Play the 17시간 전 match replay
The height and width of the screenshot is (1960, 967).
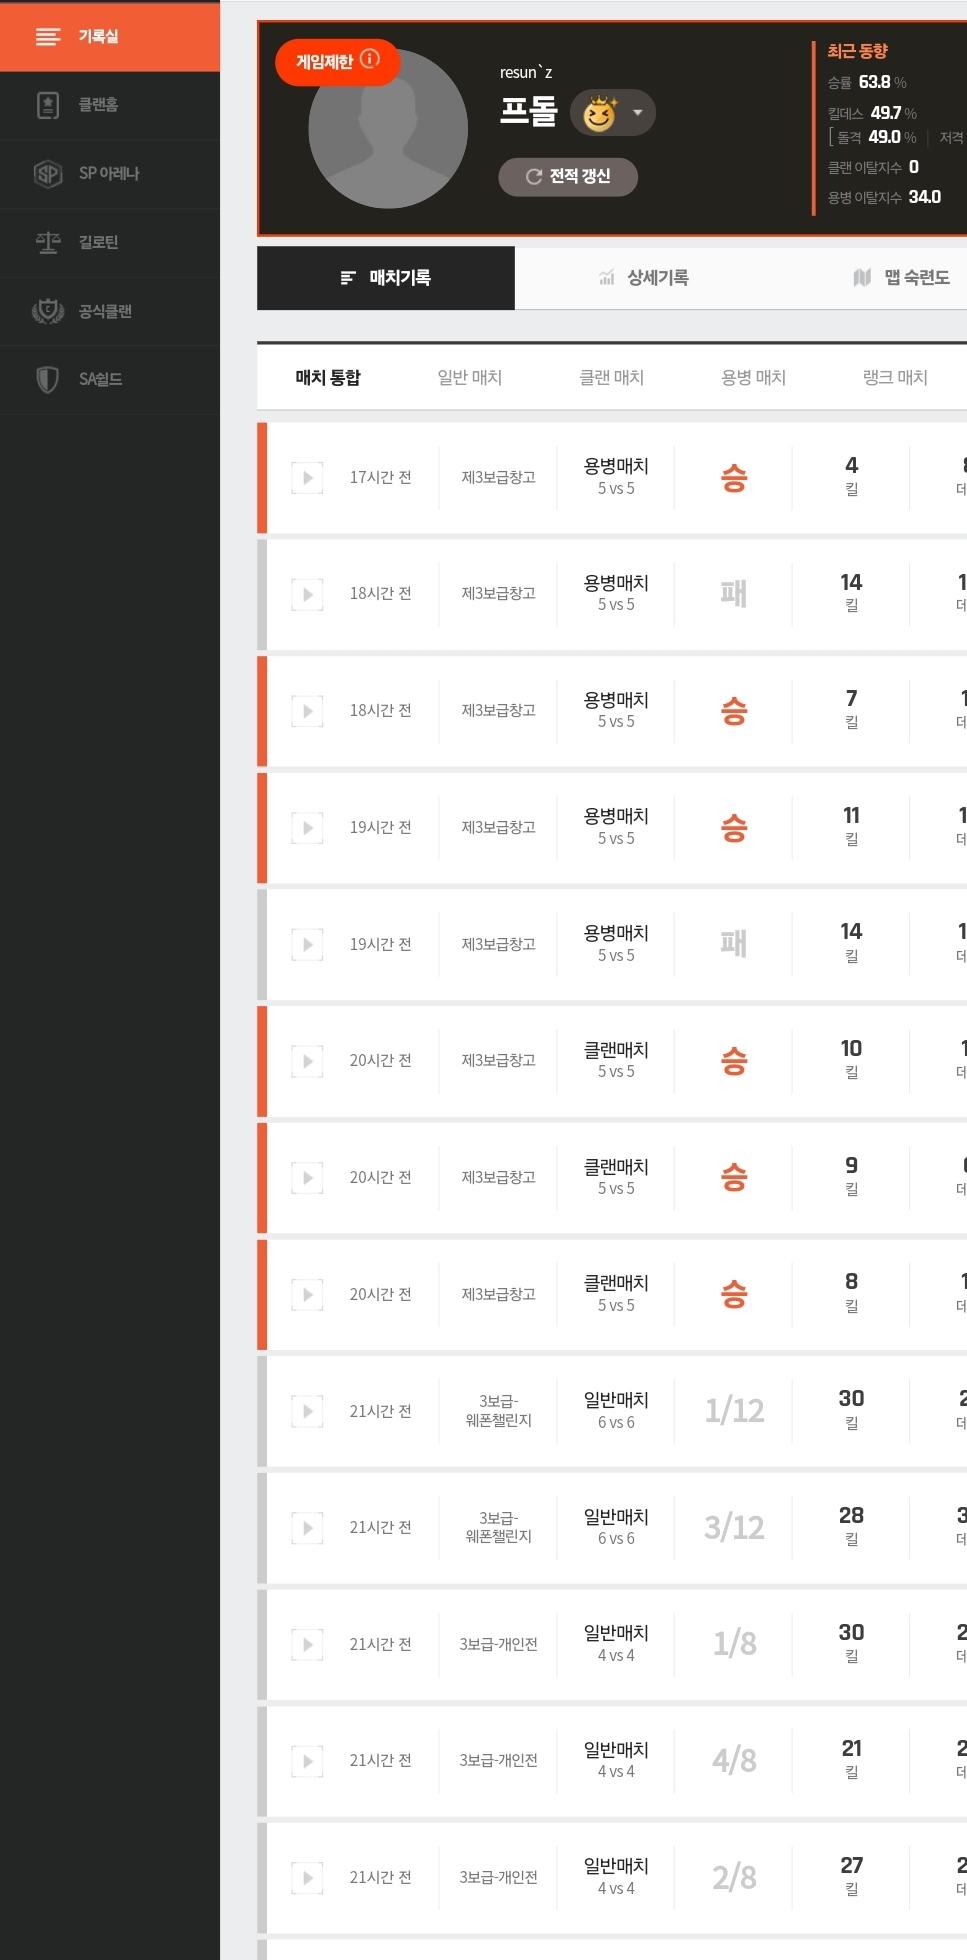[307, 478]
